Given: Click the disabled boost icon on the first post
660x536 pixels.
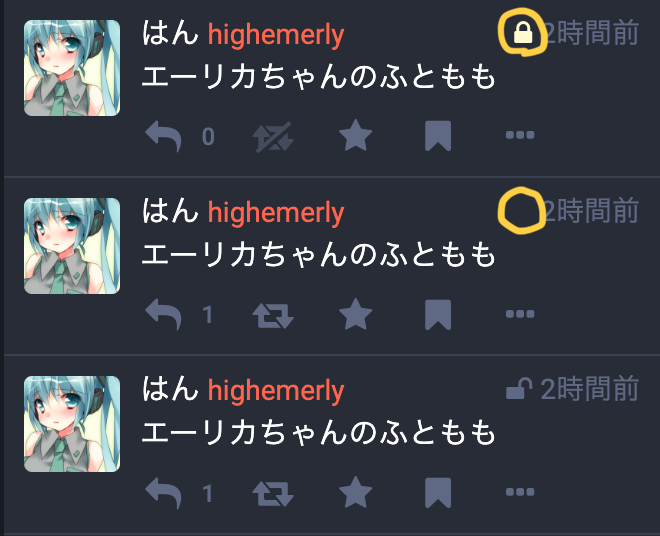Looking at the screenshot, I should [x=273, y=137].
